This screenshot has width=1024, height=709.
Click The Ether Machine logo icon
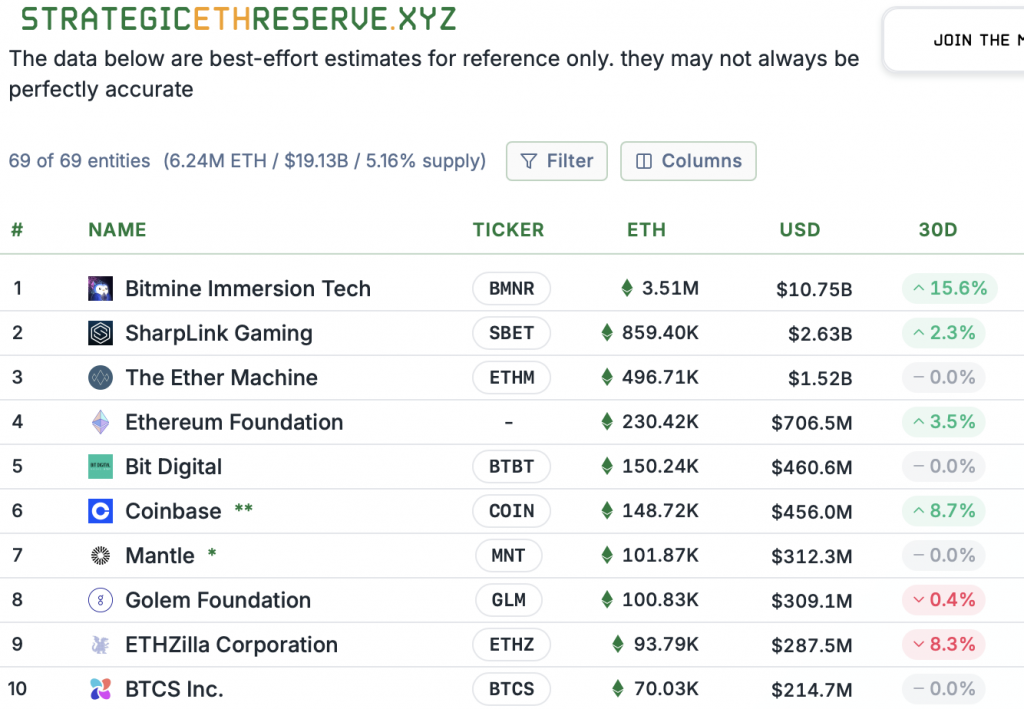tap(99, 378)
